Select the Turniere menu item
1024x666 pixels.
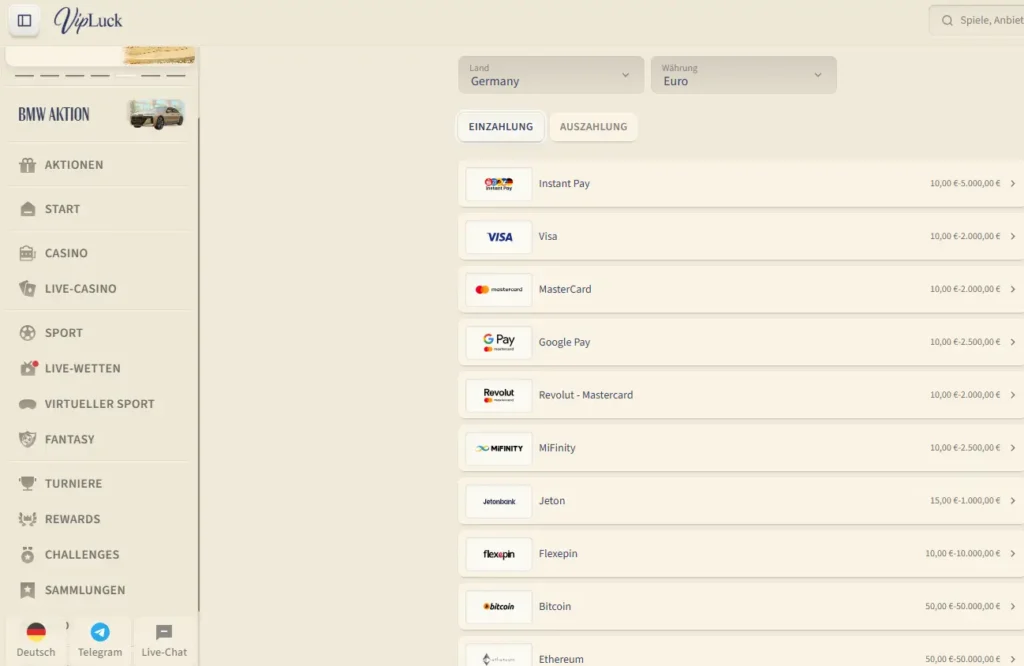click(99, 484)
